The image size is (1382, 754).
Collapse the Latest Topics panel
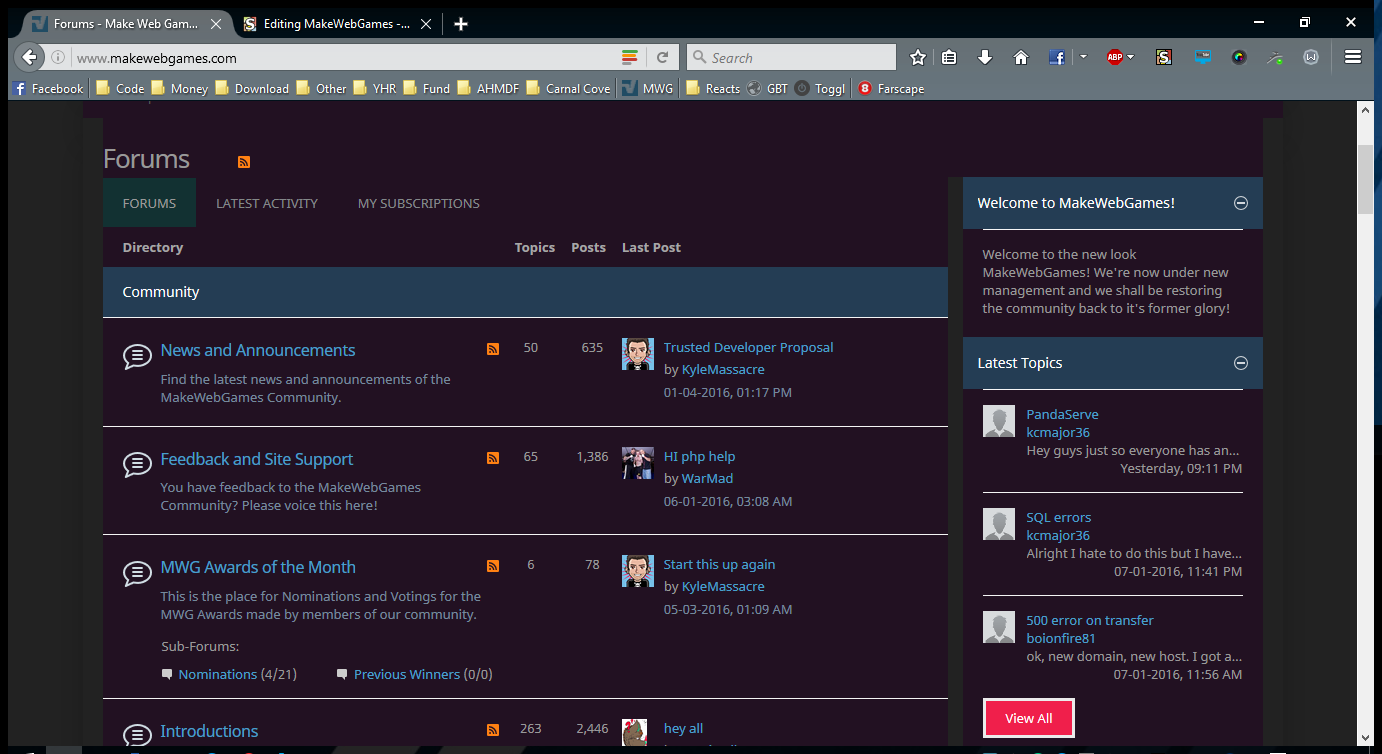[1240, 363]
